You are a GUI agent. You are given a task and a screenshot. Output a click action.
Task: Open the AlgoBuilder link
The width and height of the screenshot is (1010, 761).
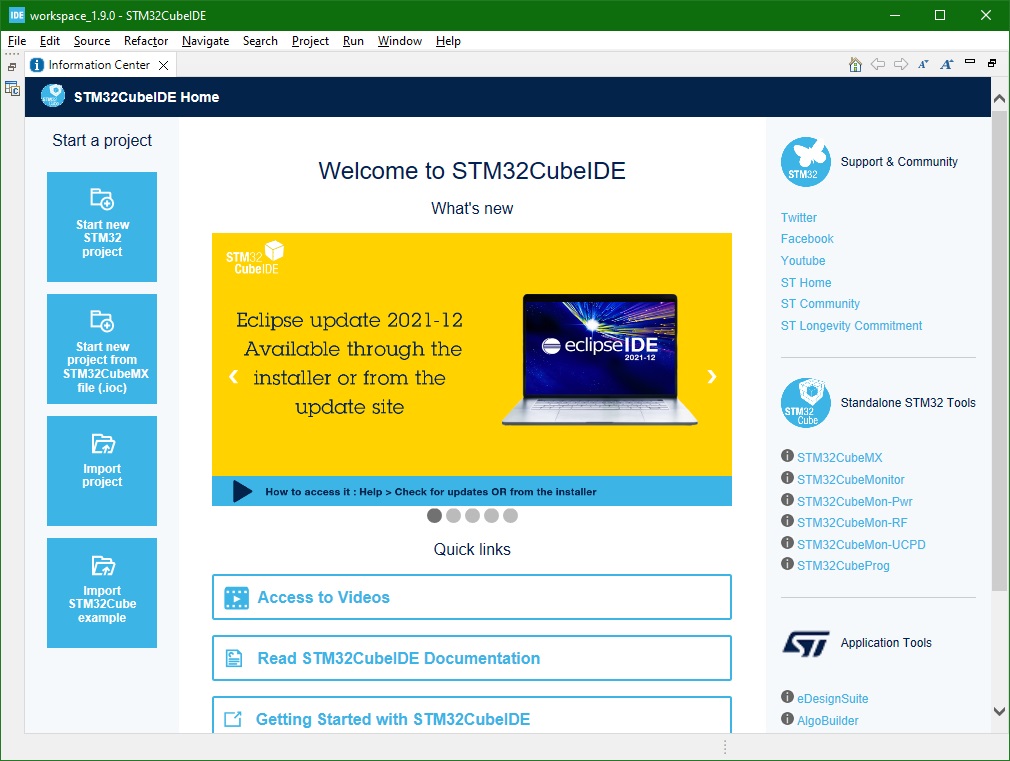tap(827, 721)
